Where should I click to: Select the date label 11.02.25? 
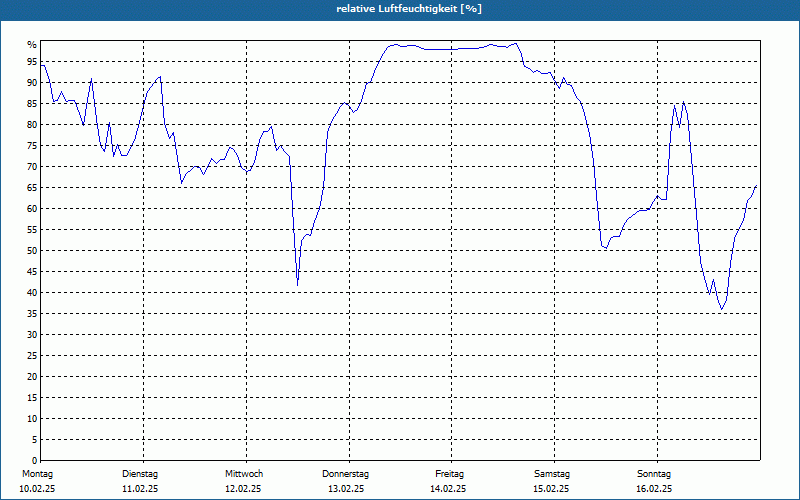point(140,489)
